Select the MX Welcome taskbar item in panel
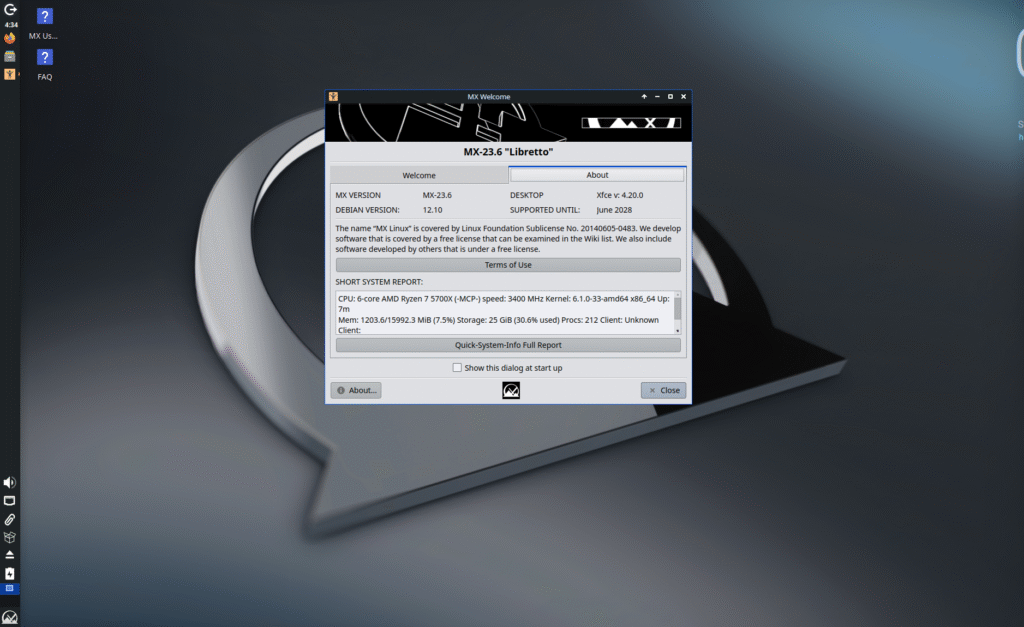This screenshot has width=1024, height=627. coord(10,74)
